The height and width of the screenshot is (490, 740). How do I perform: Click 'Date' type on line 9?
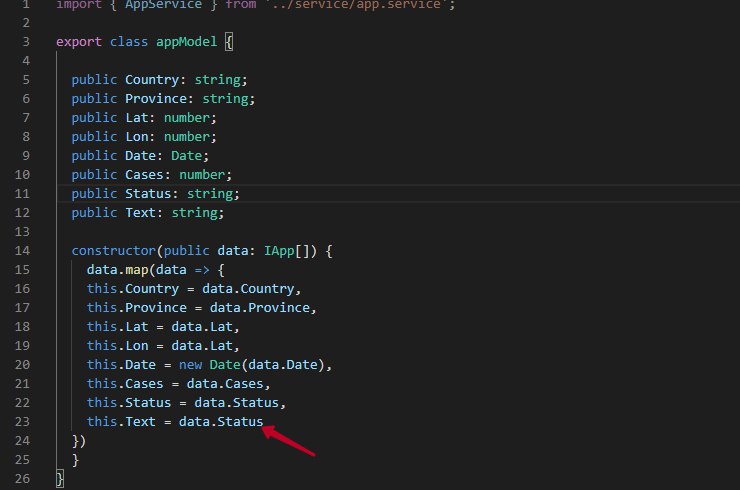coord(186,156)
